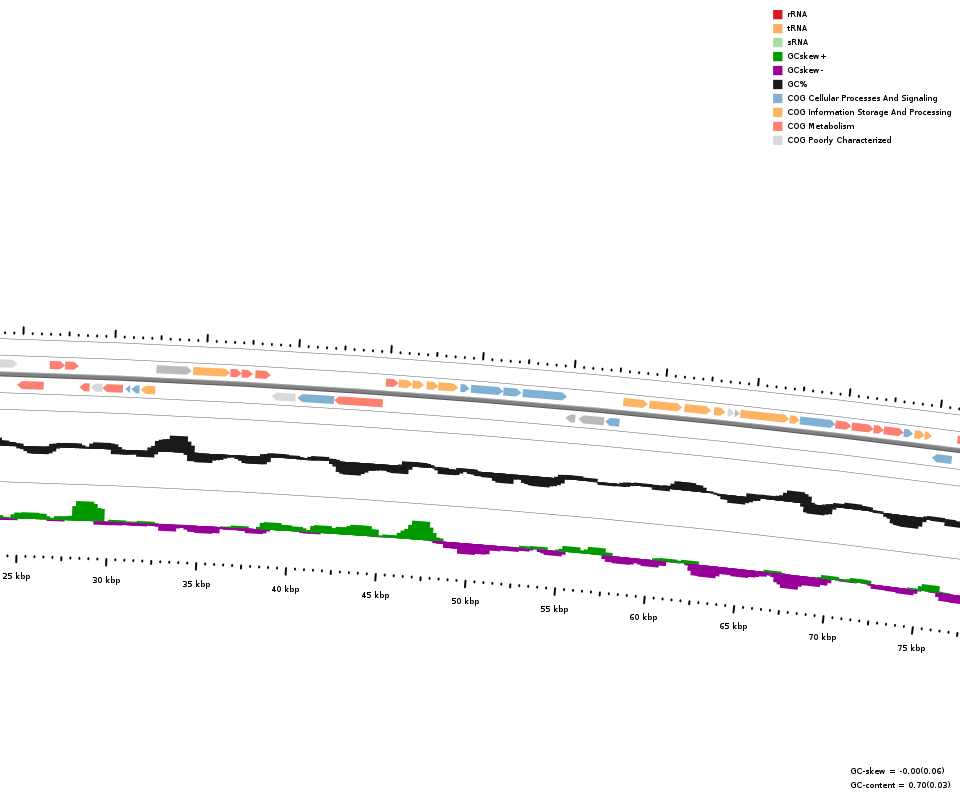Select the purple GCskew- legend swatch
Viewport: 960px width, 800px height.
click(x=778, y=70)
